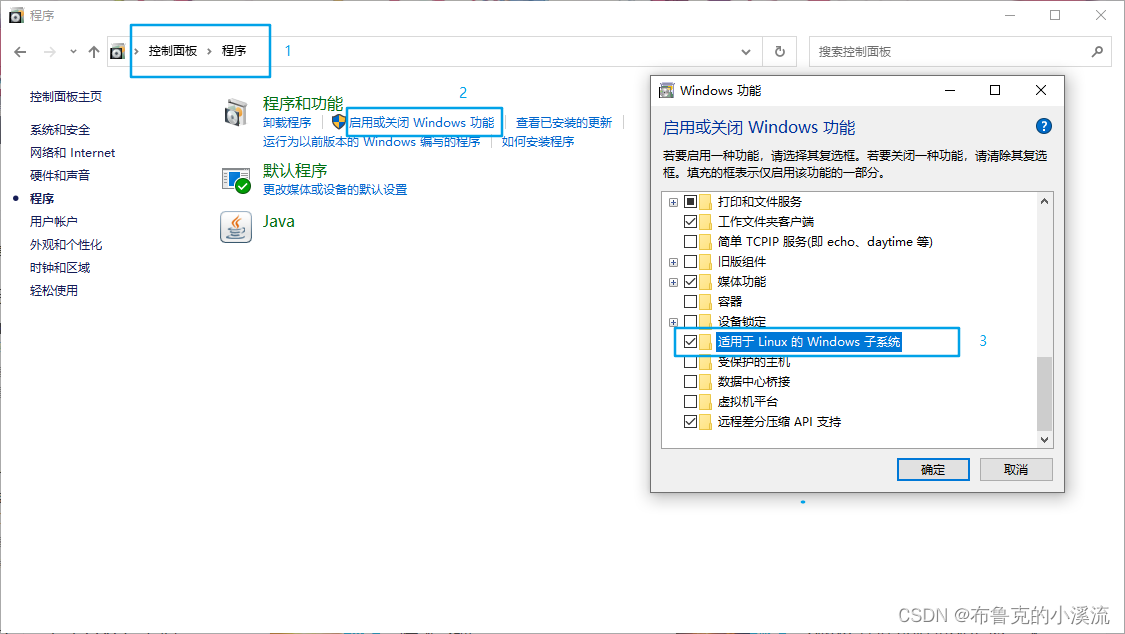The image size is (1125, 634).
Task: Check the 容器 feature checkbox
Action: (690, 301)
